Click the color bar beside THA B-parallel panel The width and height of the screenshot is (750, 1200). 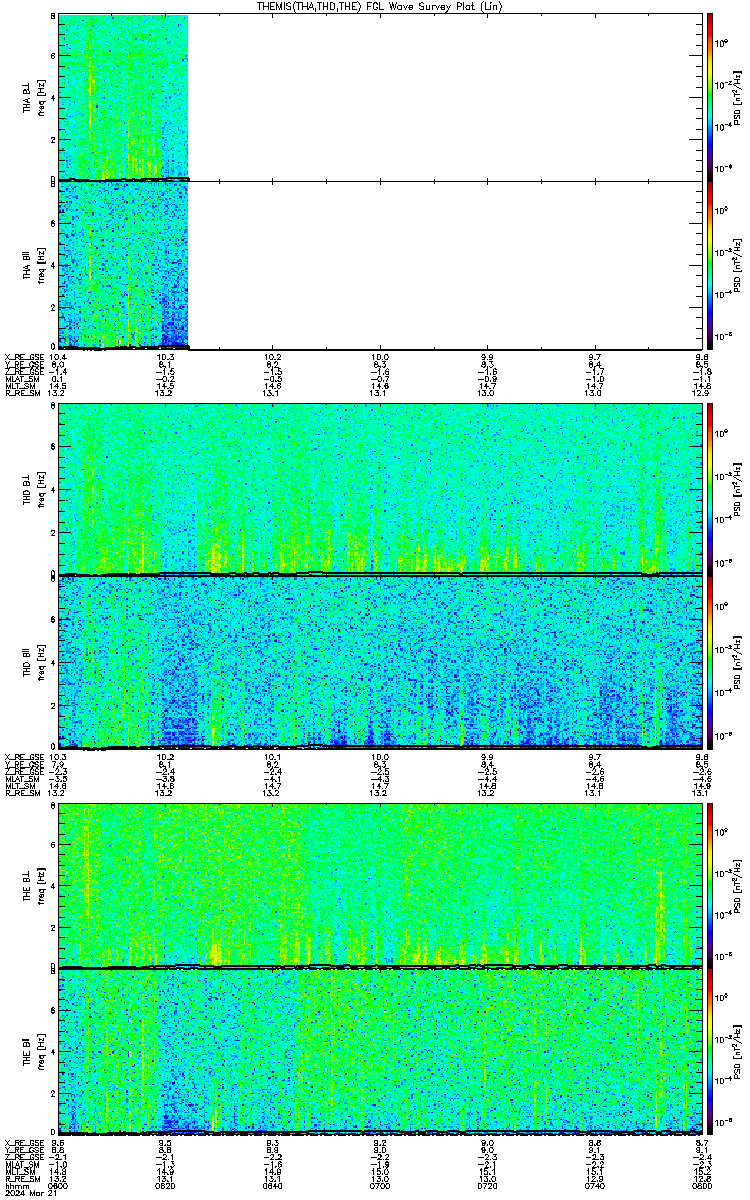coord(709,264)
